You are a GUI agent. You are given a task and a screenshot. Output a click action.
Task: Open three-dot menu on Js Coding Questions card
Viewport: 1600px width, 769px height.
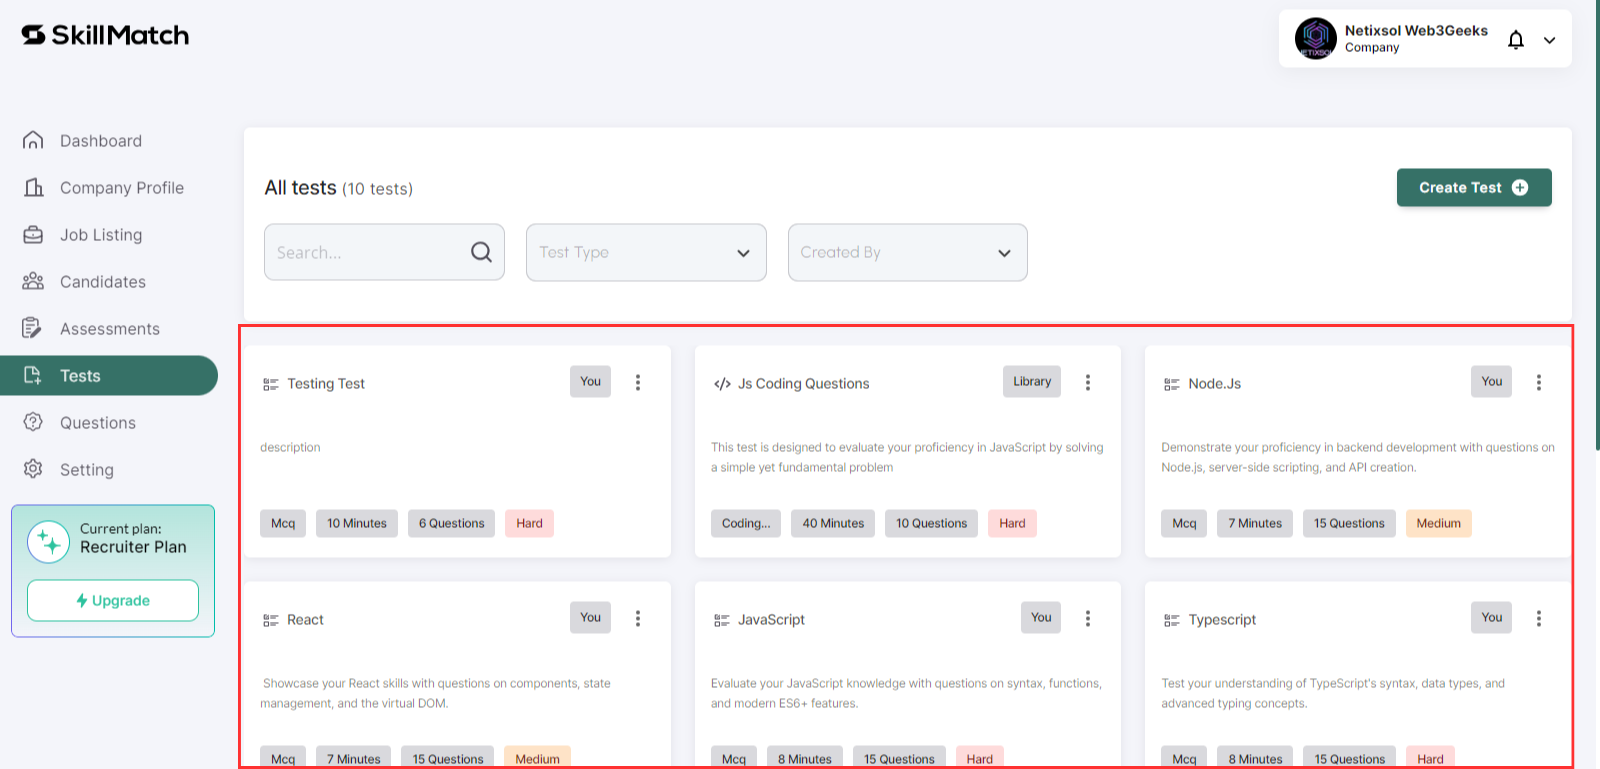point(1088,382)
